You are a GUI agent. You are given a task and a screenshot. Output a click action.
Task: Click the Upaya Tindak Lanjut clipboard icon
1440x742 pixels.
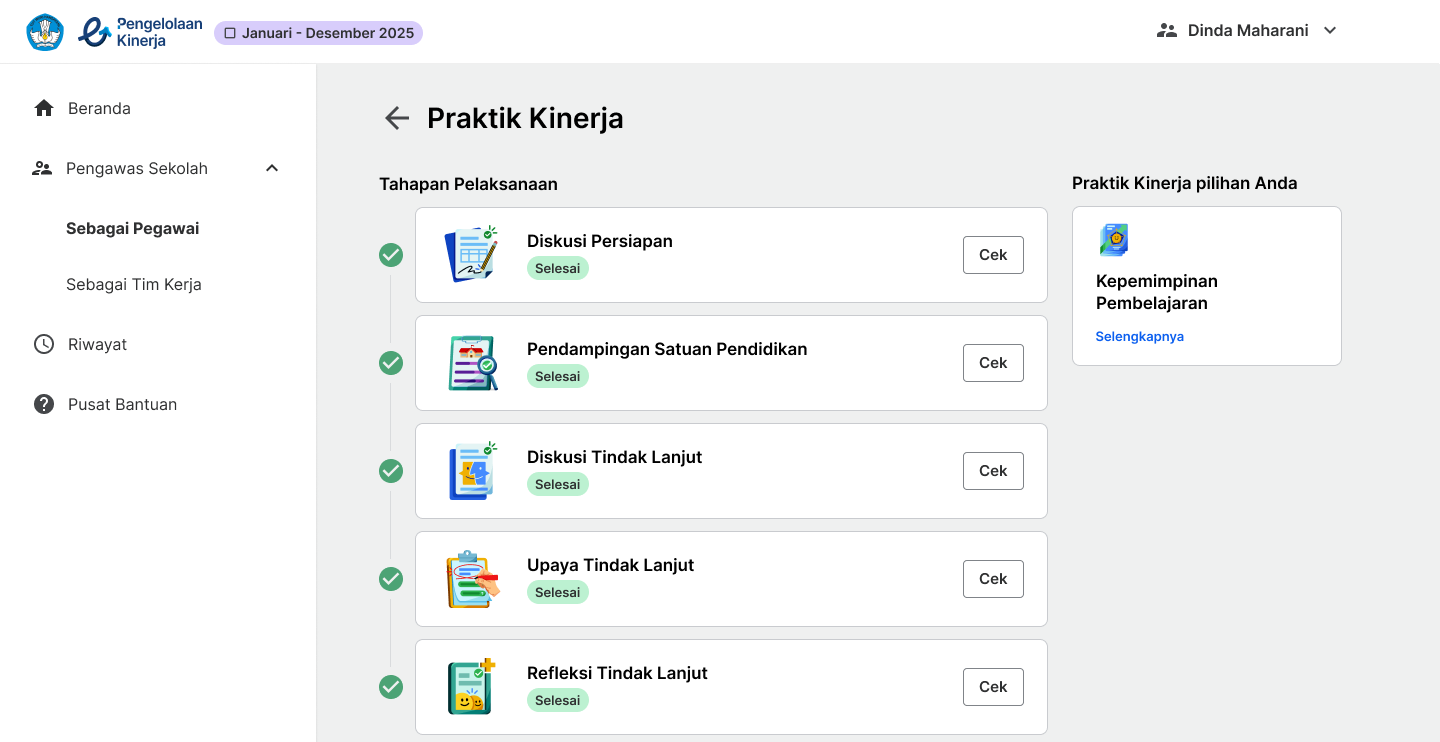[x=472, y=579]
